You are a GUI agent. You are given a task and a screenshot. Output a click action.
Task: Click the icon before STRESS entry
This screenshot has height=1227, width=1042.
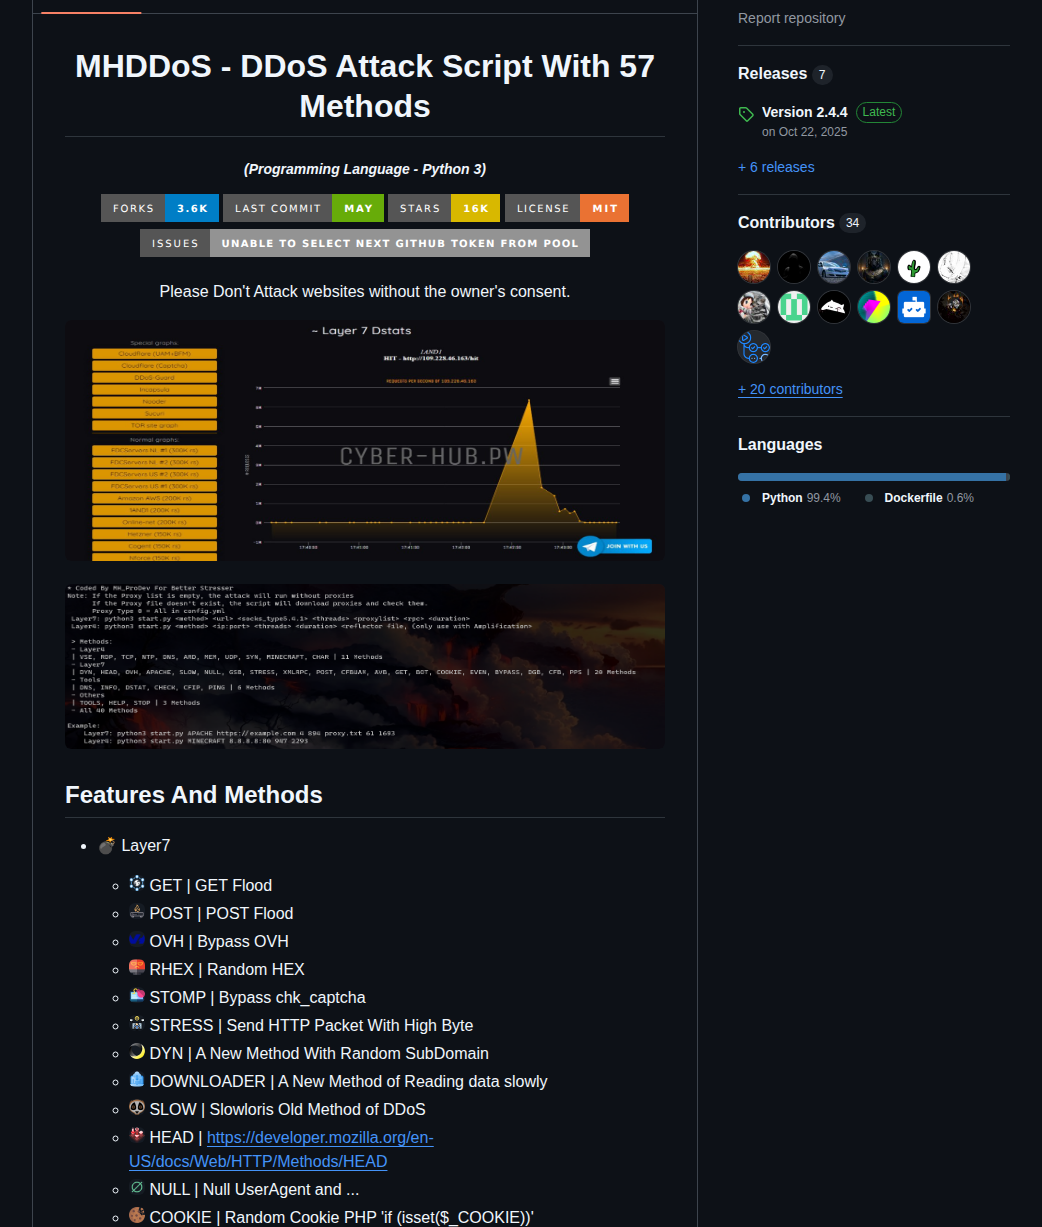pos(137,1024)
